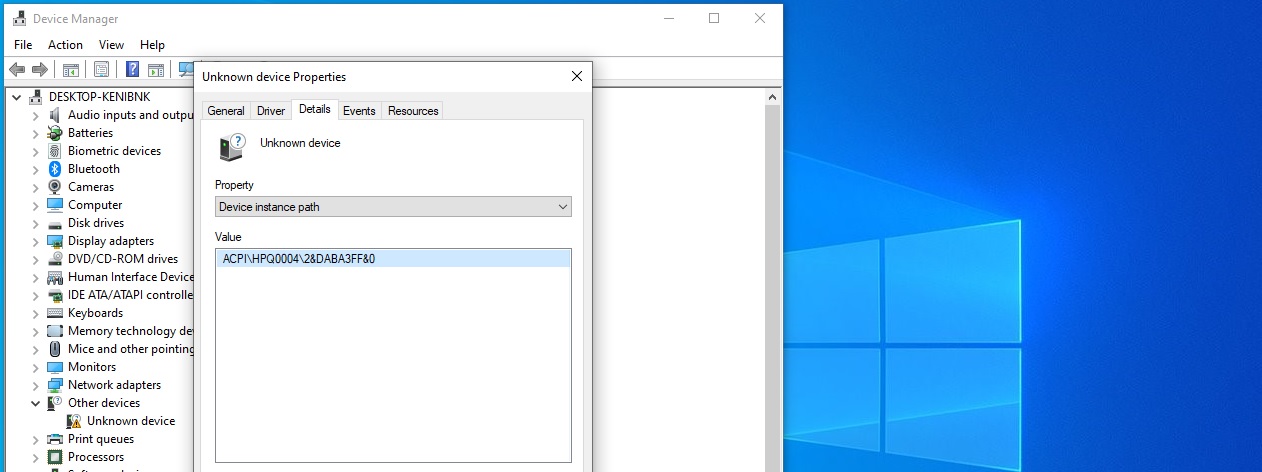Click the Audio inputs and outputs speaker icon

pyautogui.click(x=55, y=115)
